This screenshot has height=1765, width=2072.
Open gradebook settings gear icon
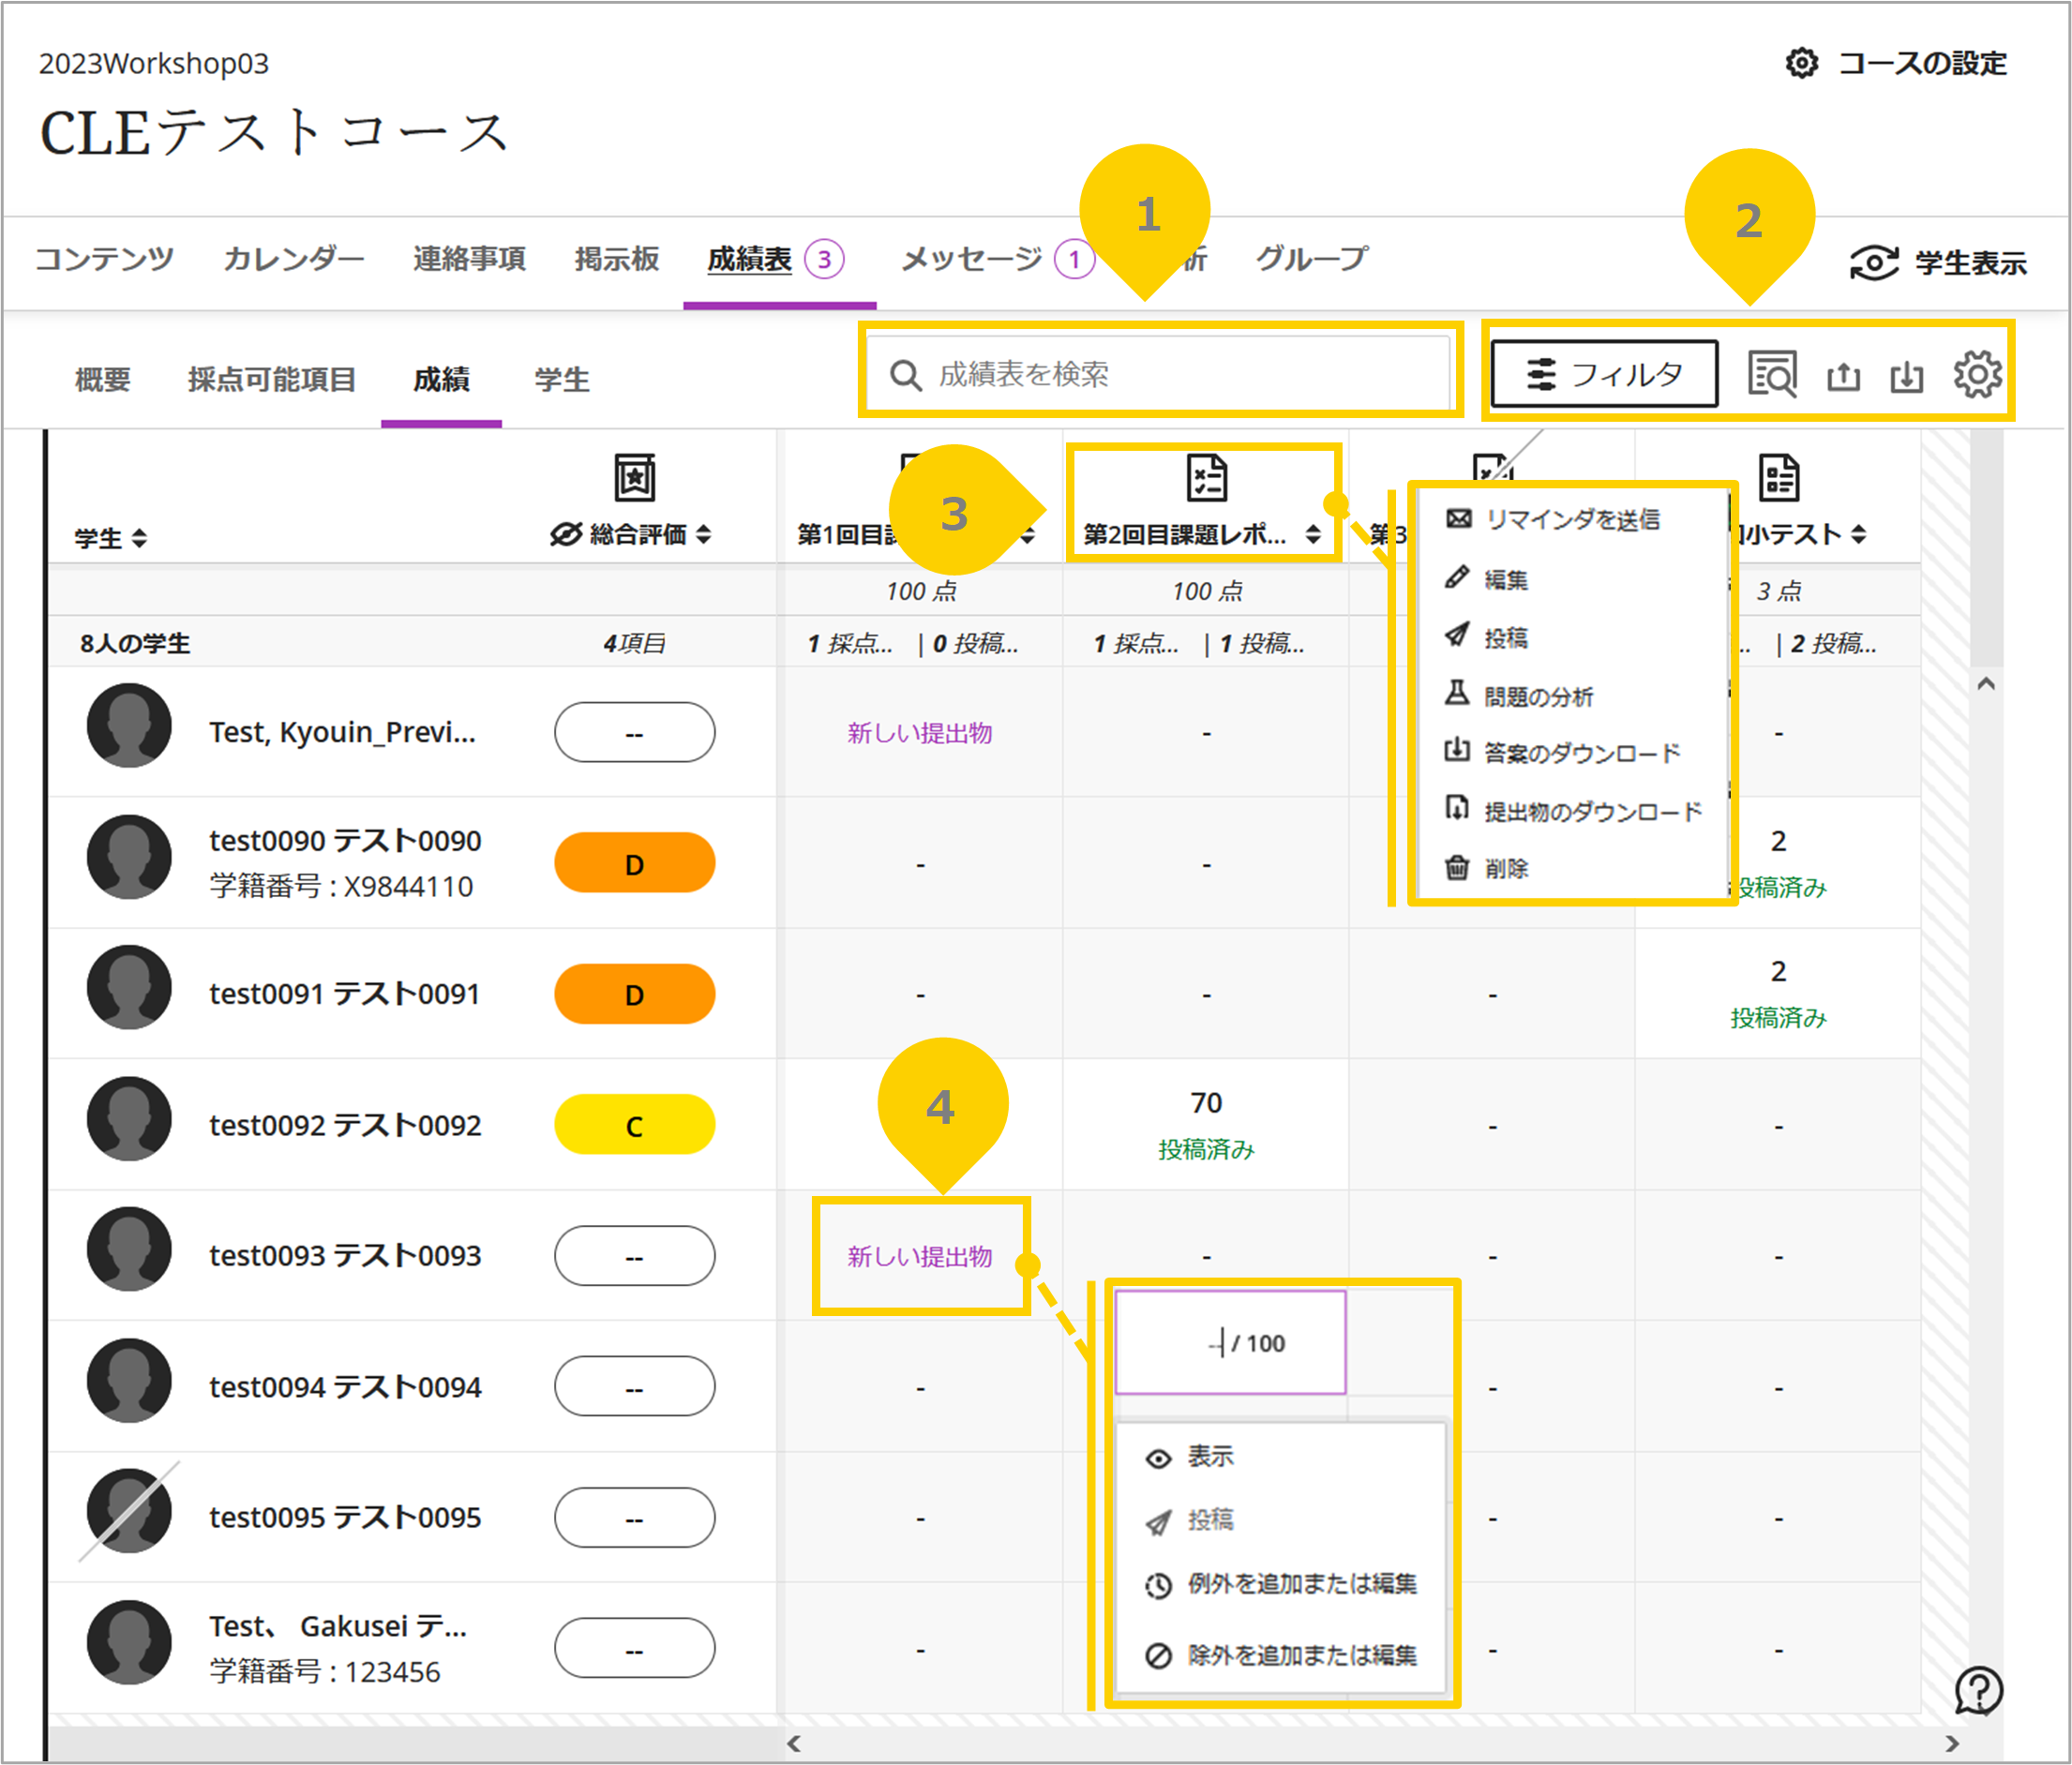tap(1977, 375)
